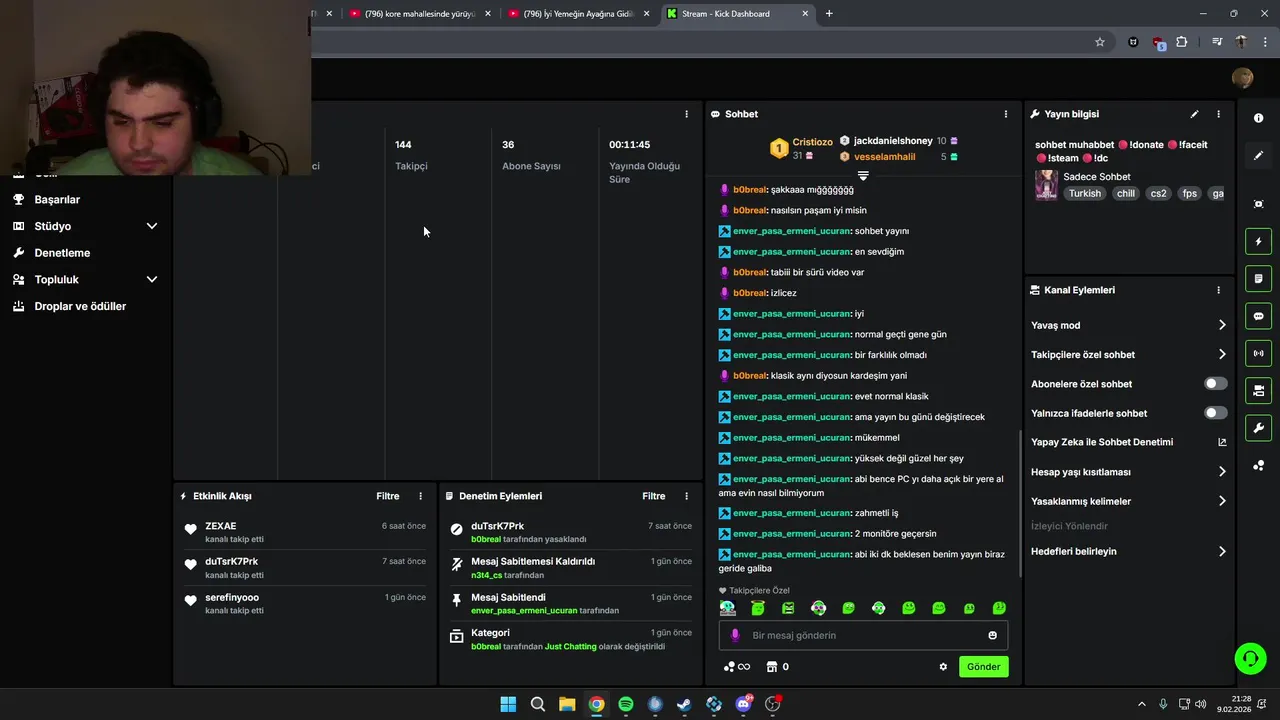Screen dimensions: 1280x720
Task: Open stats panel three-dot menu
Action: [686, 114]
